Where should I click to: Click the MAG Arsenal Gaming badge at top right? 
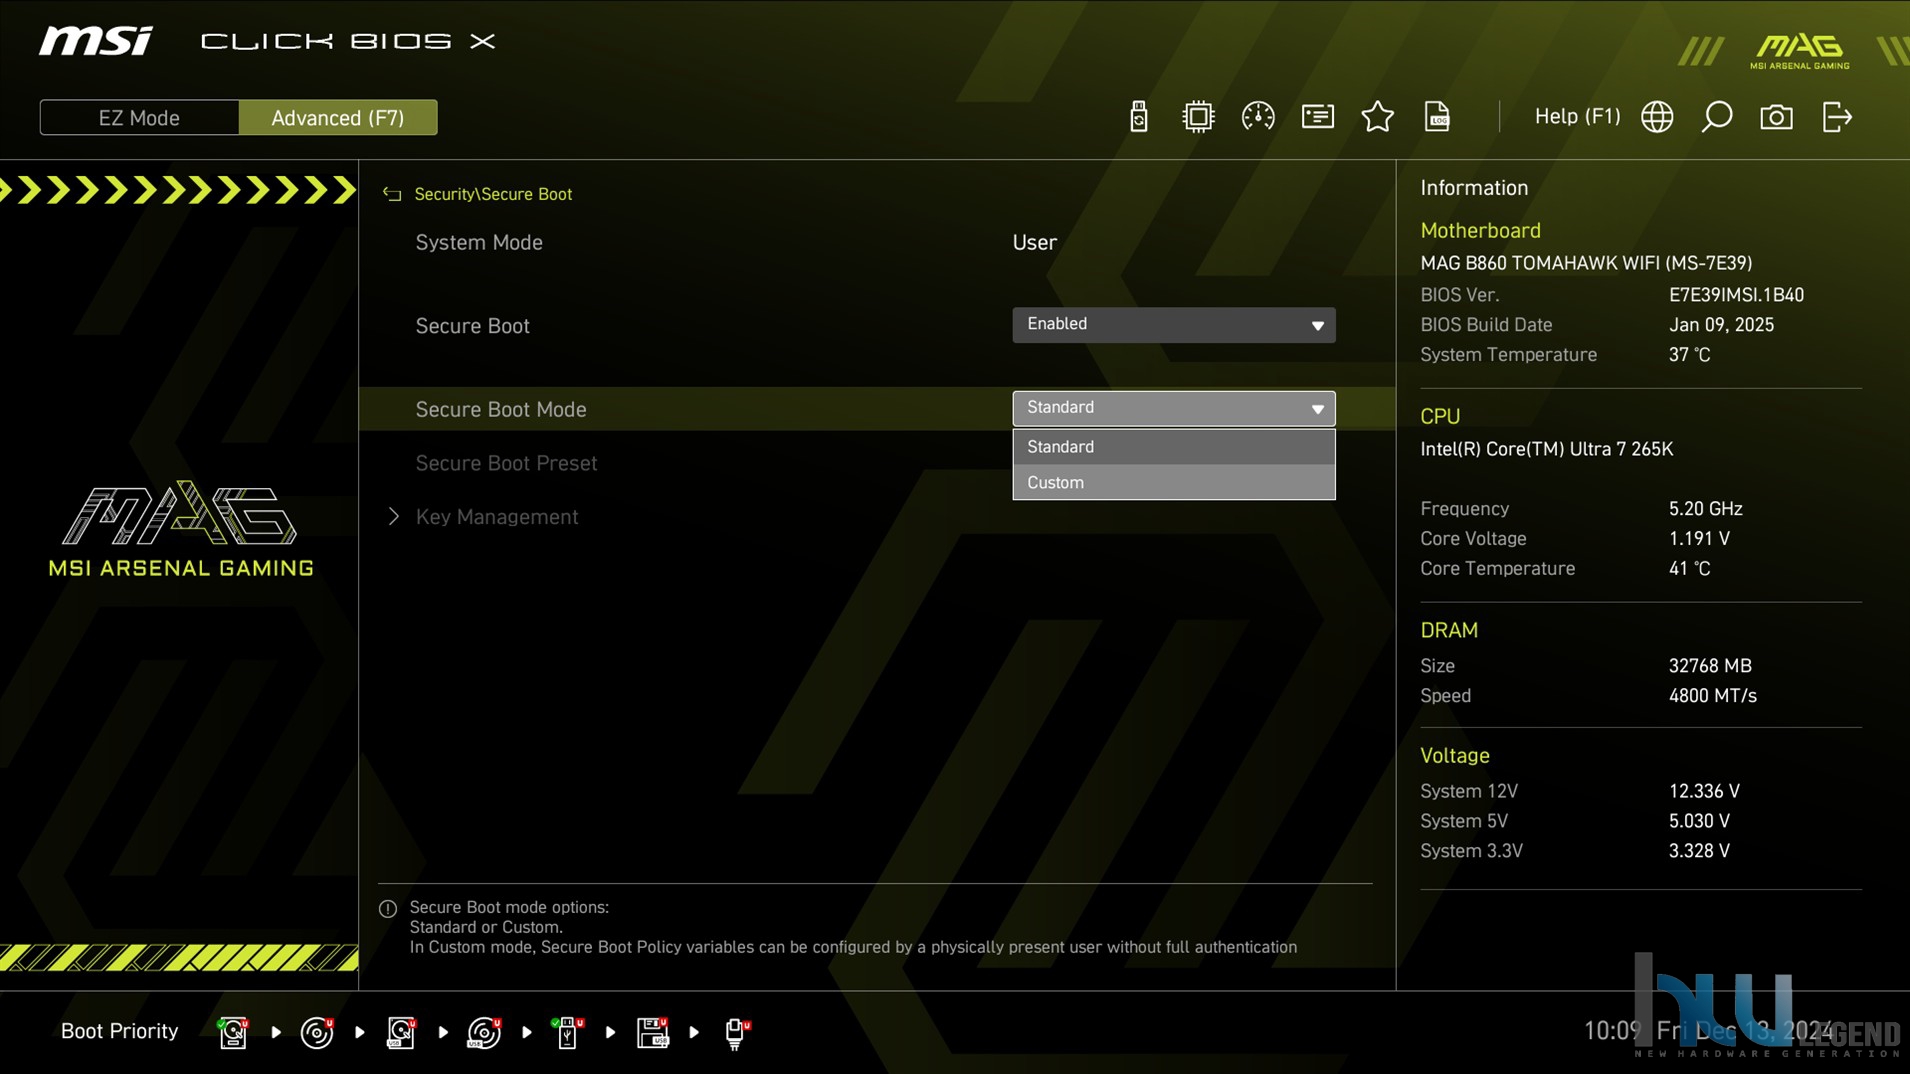click(1800, 51)
